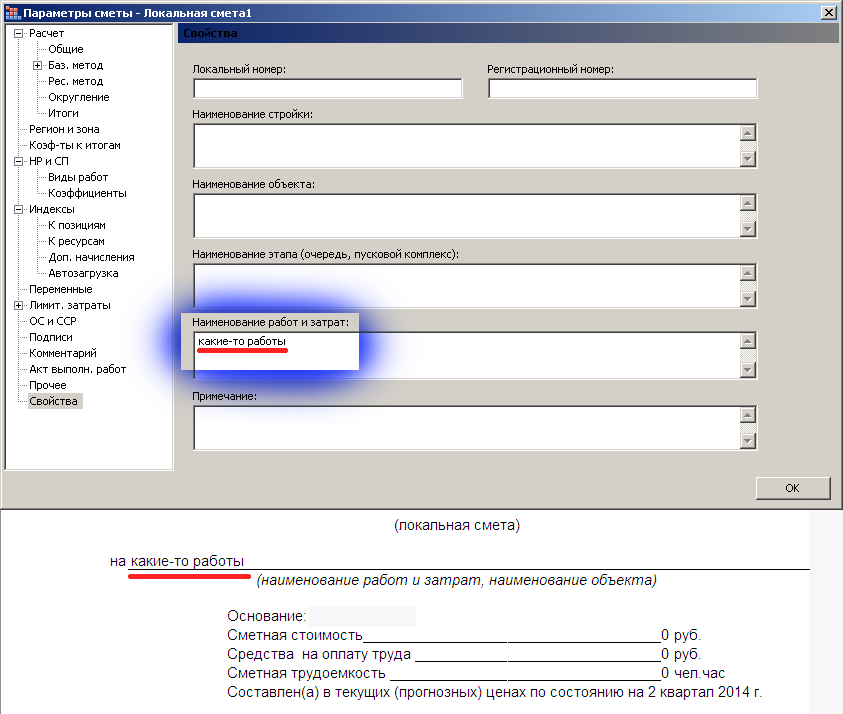Open Округление settings
843x714 pixels.
[x=78, y=97]
